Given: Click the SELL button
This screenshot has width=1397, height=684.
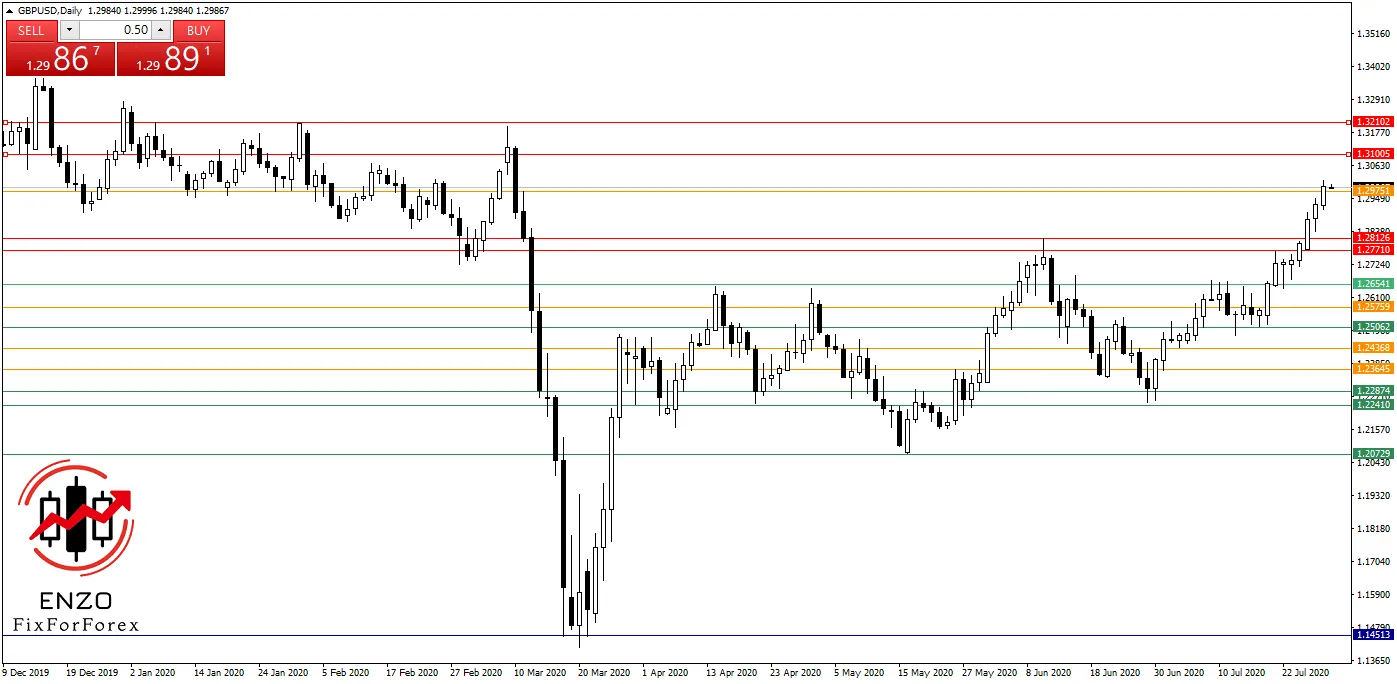Looking at the screenshot, I should click(32, 30).
